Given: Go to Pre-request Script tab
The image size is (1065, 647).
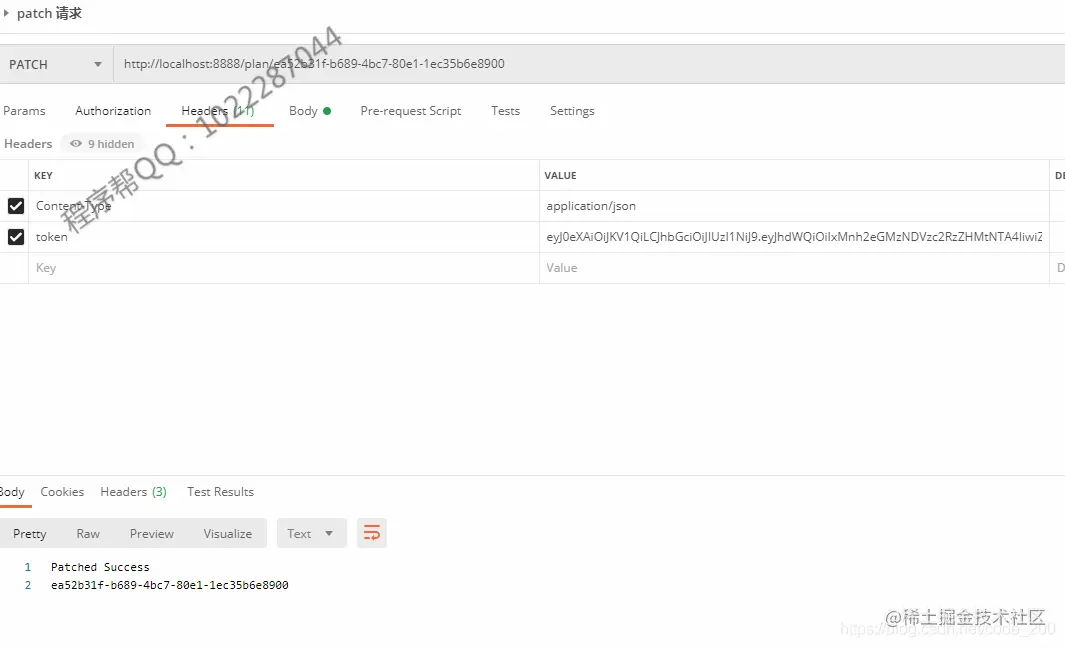Looking at the screenshot, I should pos(410,111).
